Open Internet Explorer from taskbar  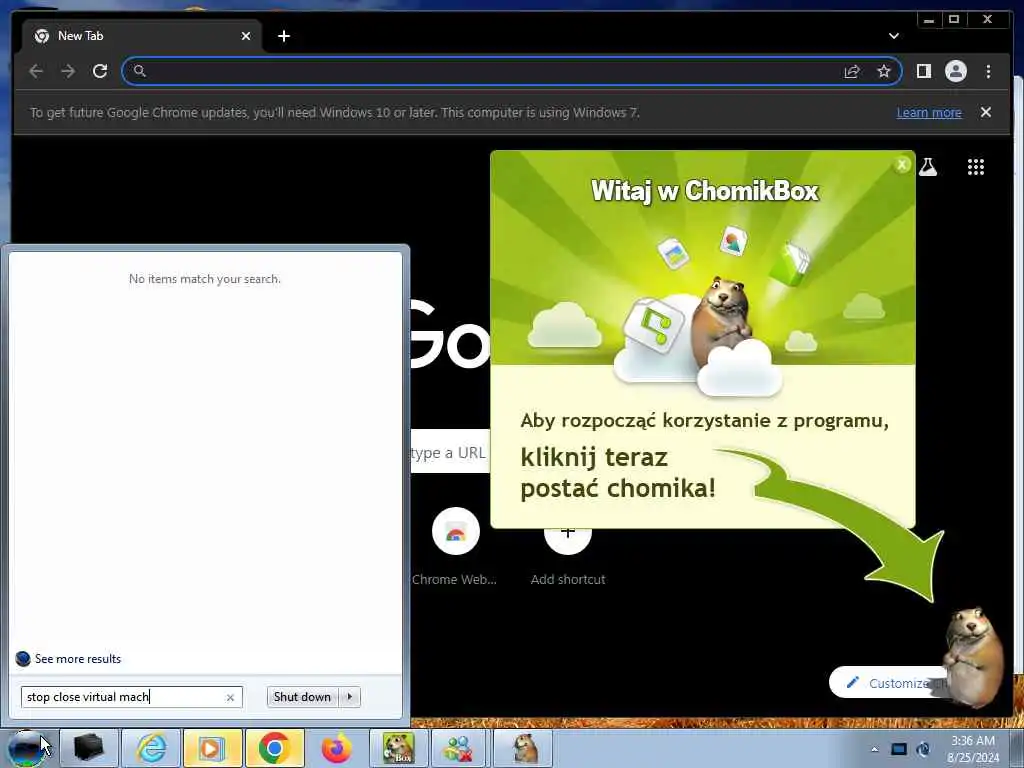151,748
